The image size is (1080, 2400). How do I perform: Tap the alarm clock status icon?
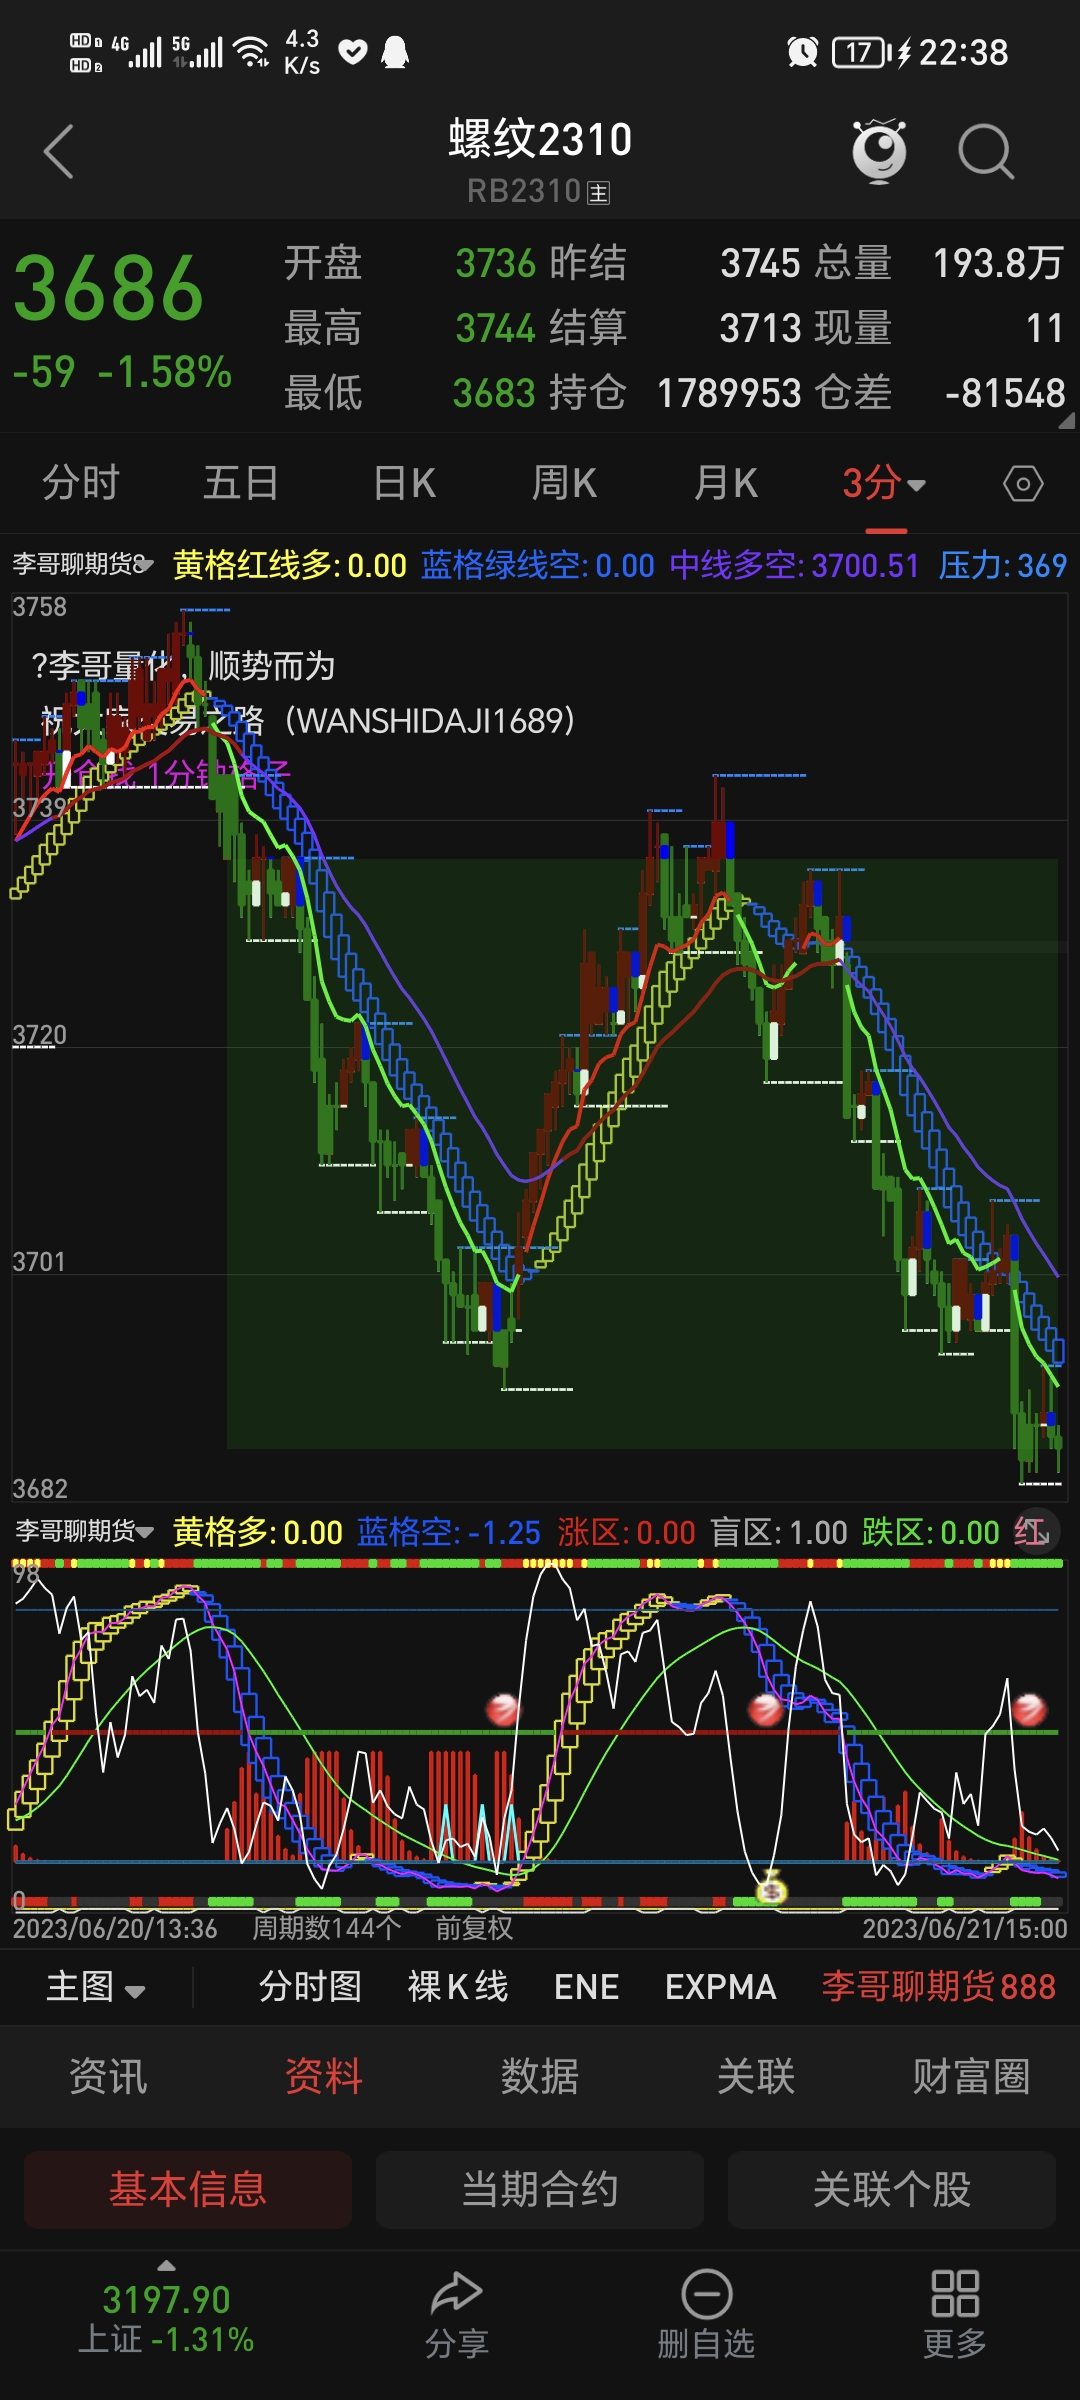tap(803, 52)
